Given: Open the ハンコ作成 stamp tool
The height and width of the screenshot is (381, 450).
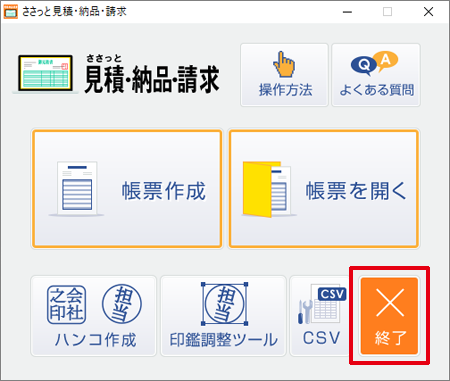Looking at the screenshot, I should coord(94,316).
